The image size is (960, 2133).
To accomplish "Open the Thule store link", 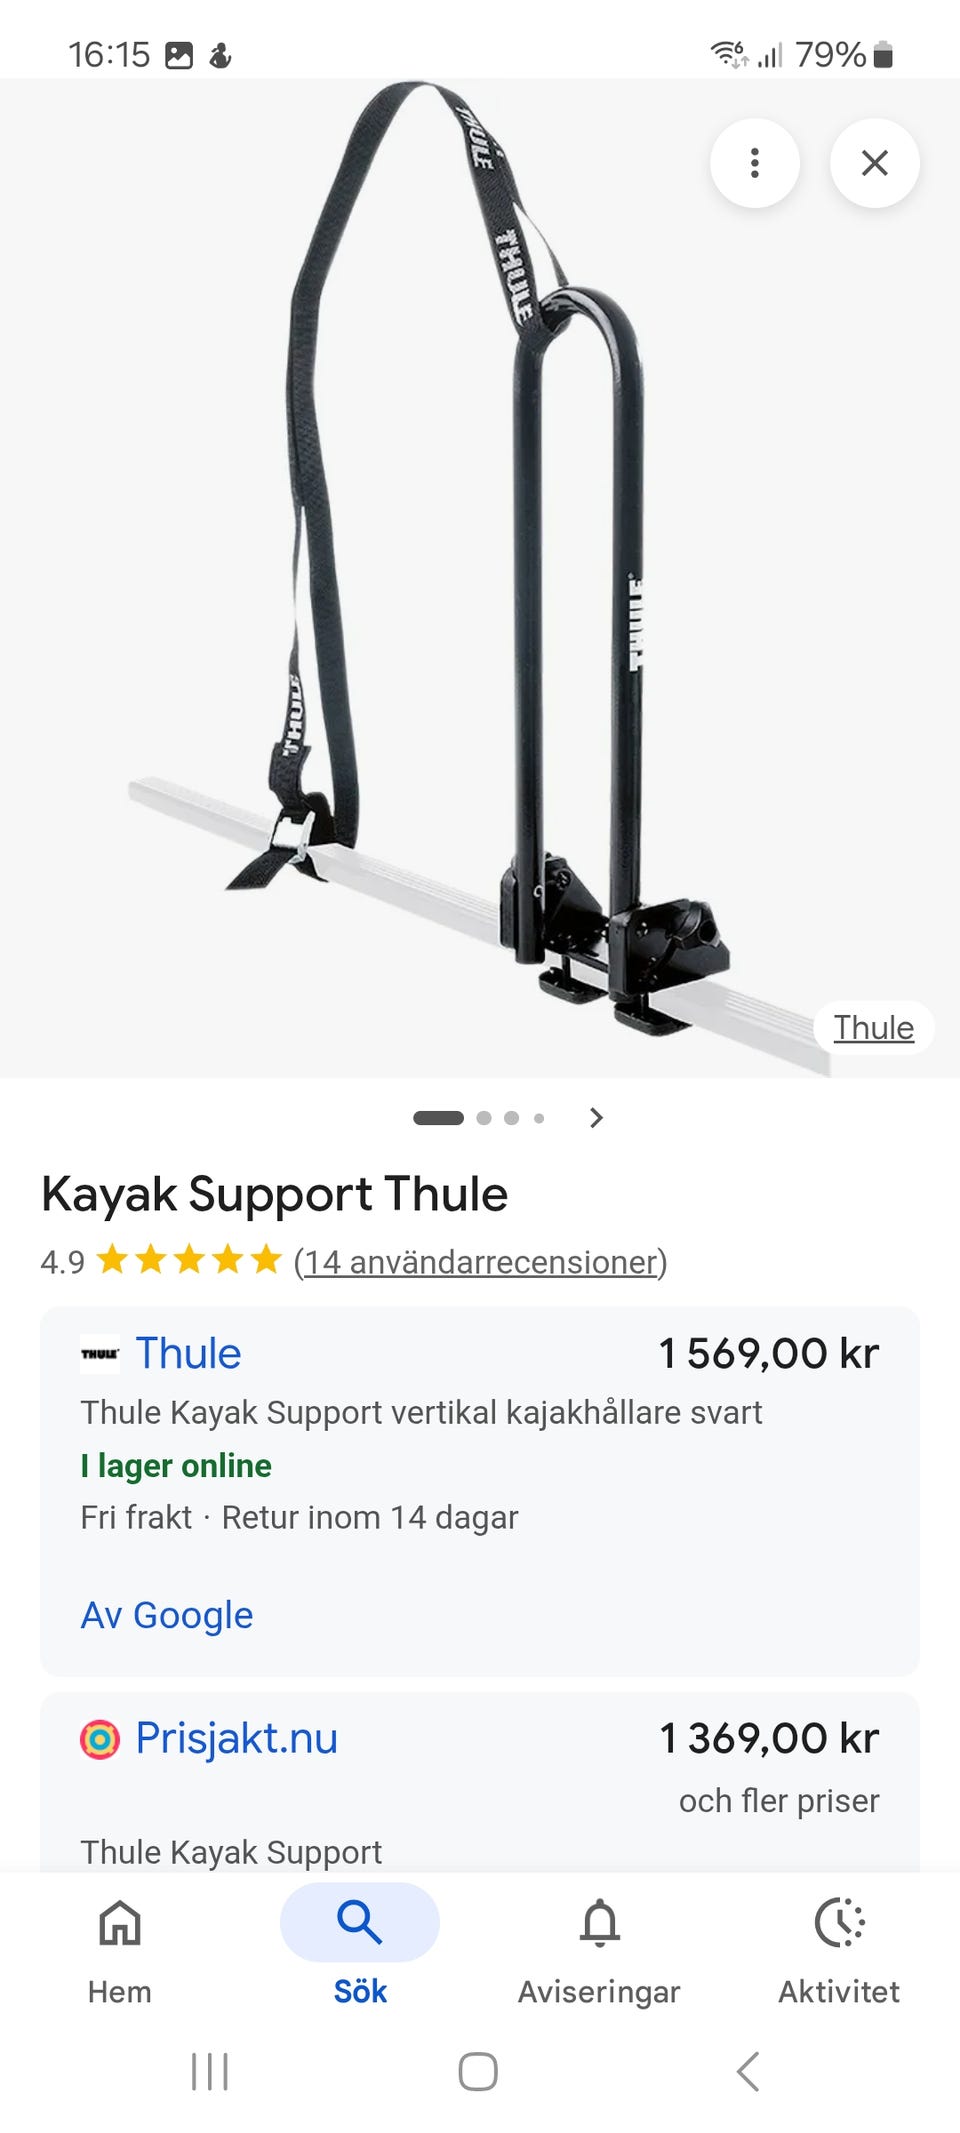I will (x=188, y=1354).
